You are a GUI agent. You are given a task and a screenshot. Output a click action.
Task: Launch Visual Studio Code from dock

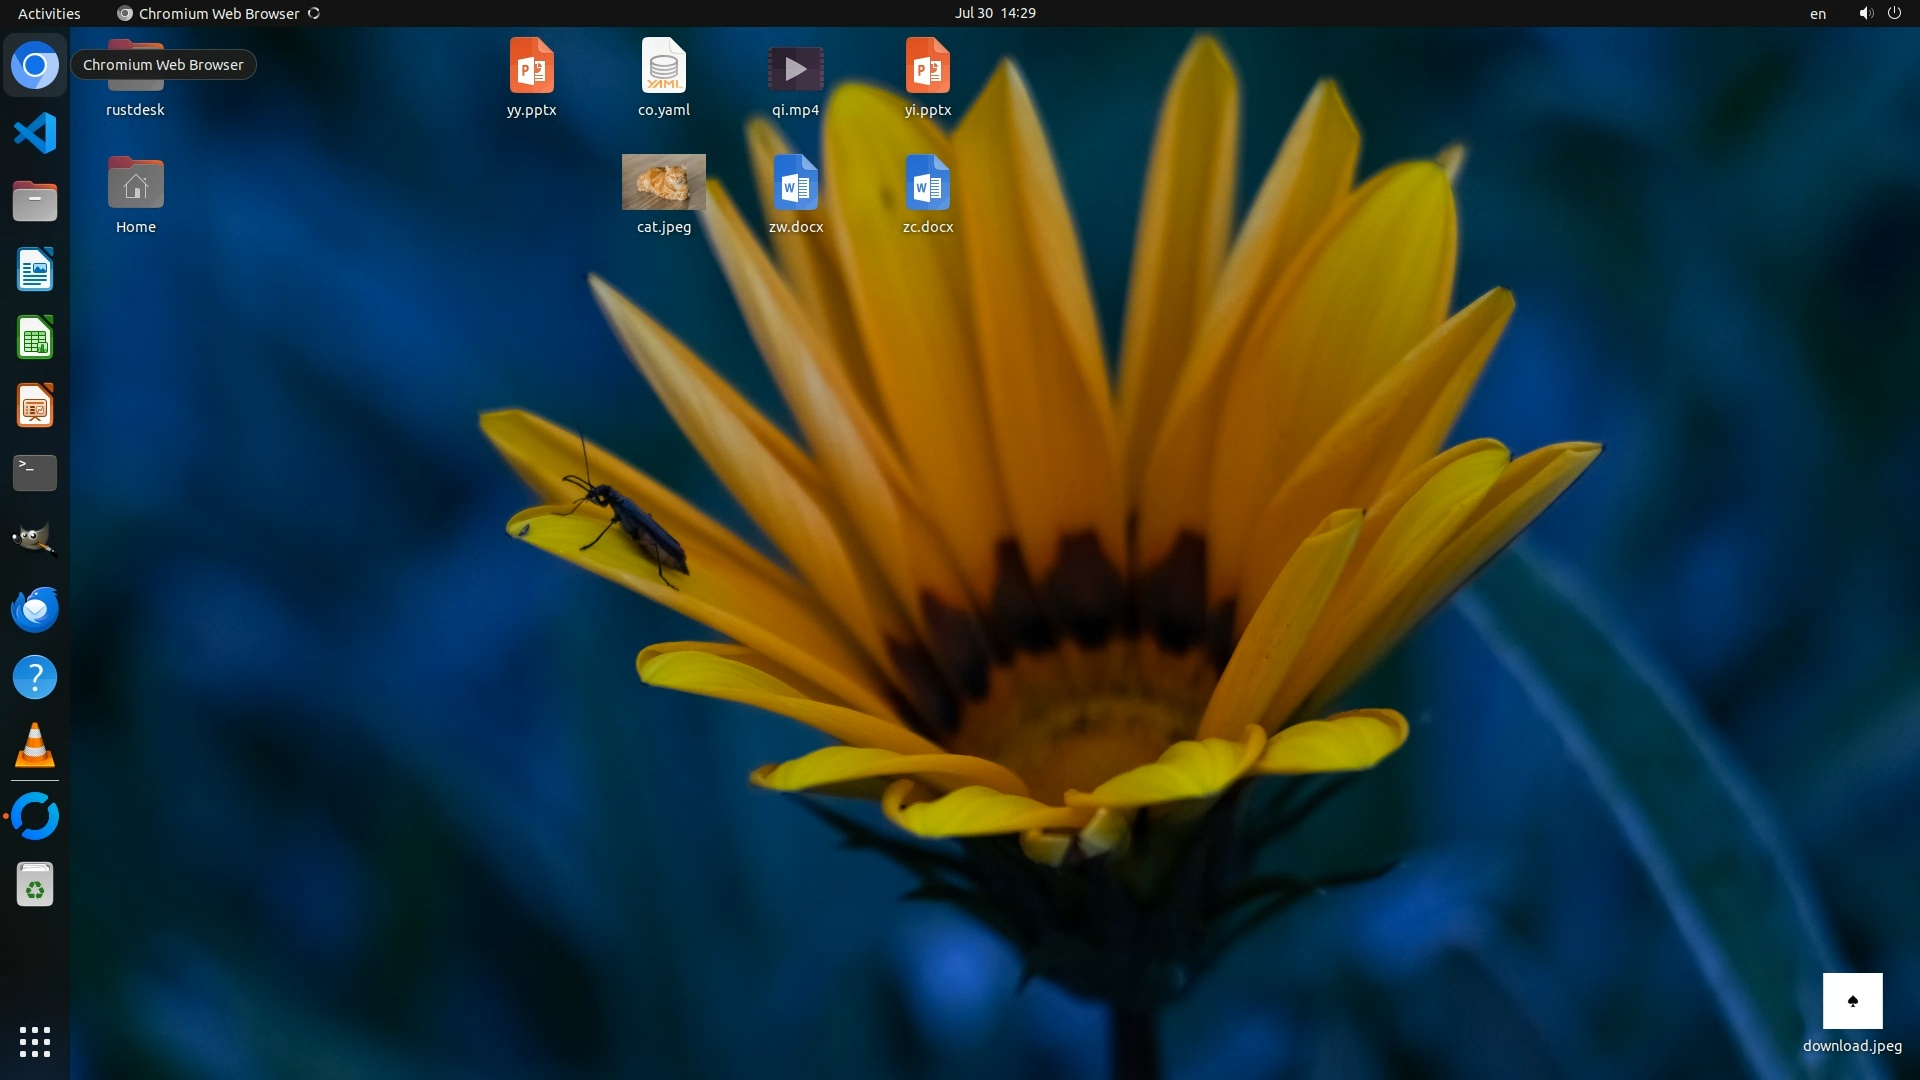35,133
